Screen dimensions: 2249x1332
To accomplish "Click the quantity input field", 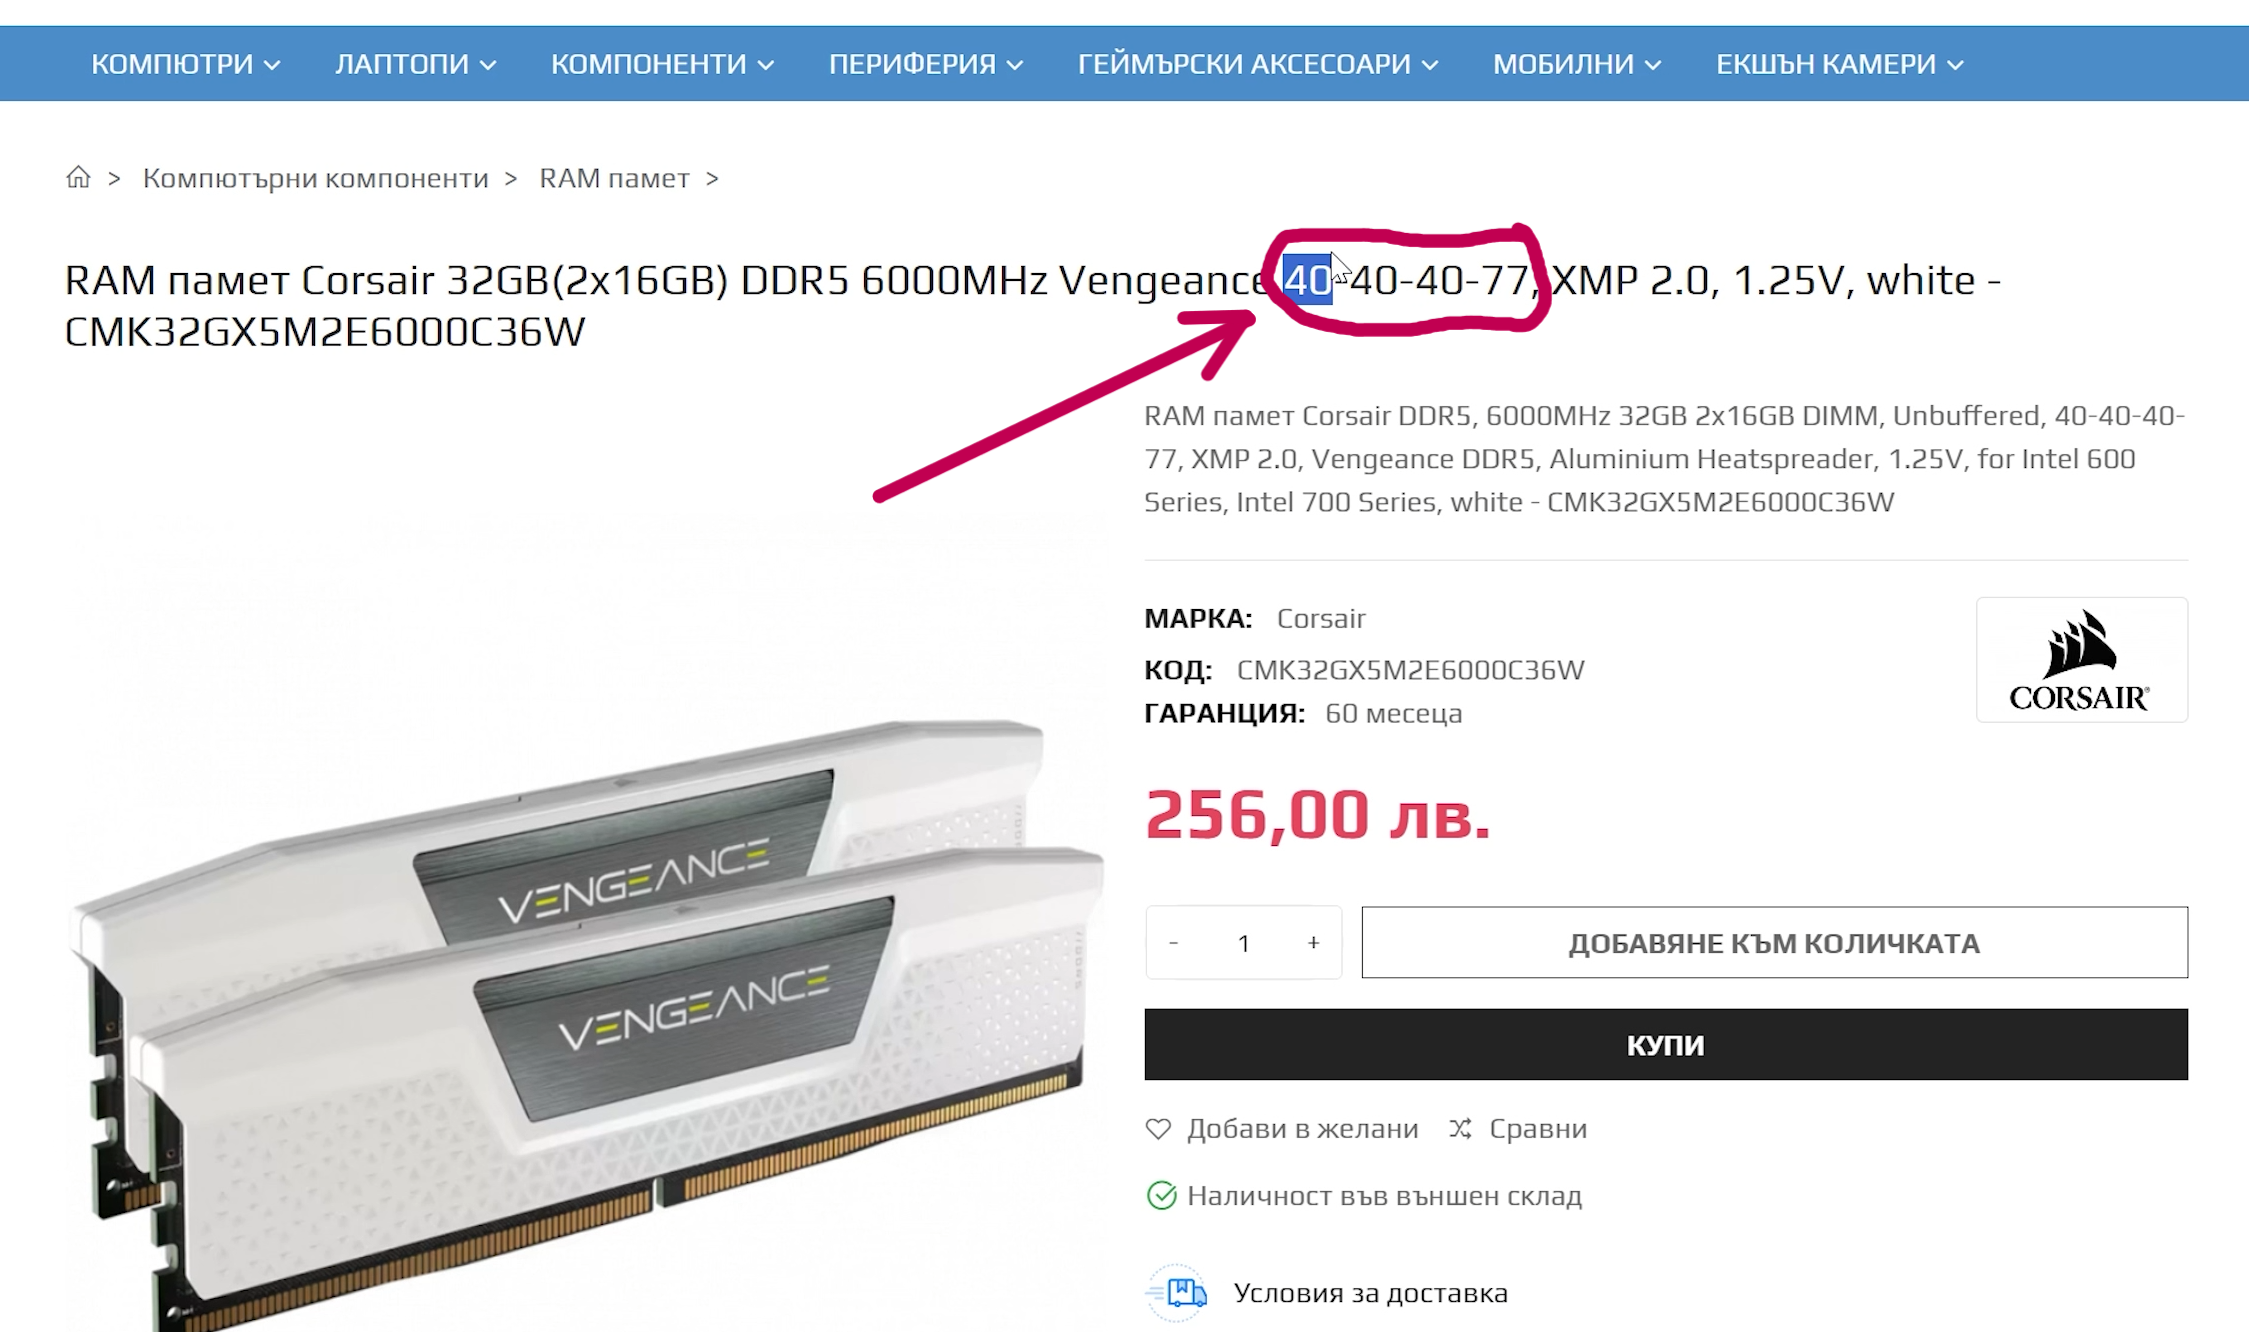I will pos(1244,943).
